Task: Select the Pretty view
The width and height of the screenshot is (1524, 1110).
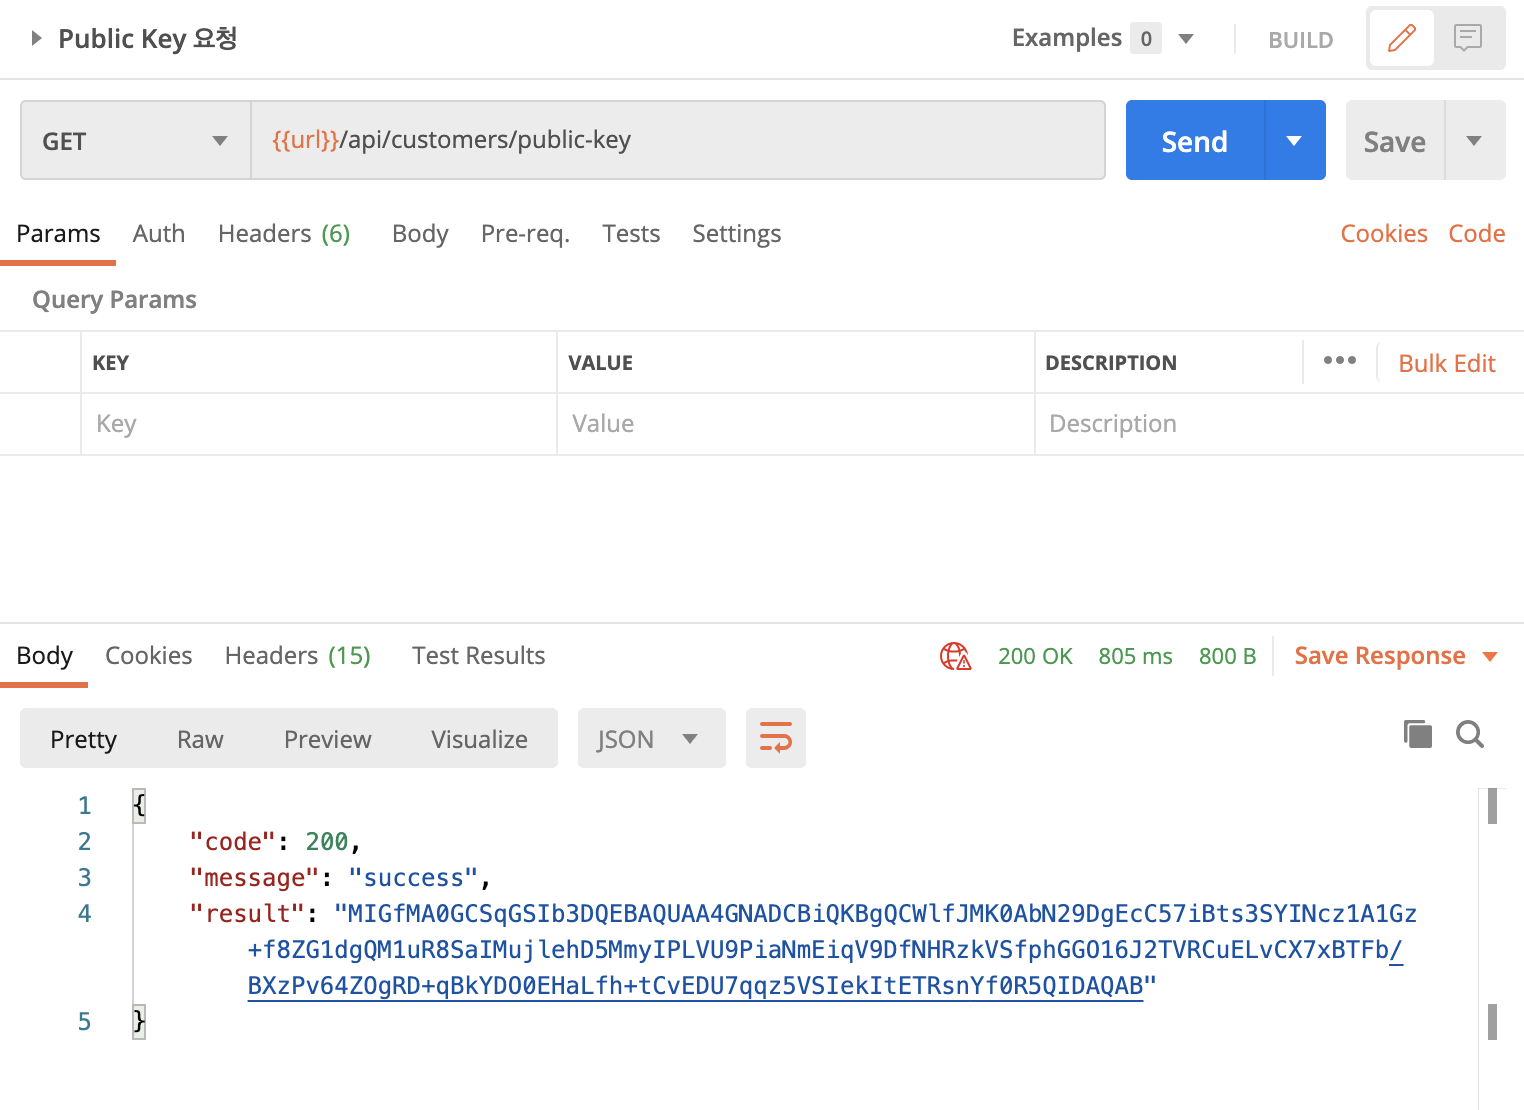Action: pos(84,739)
